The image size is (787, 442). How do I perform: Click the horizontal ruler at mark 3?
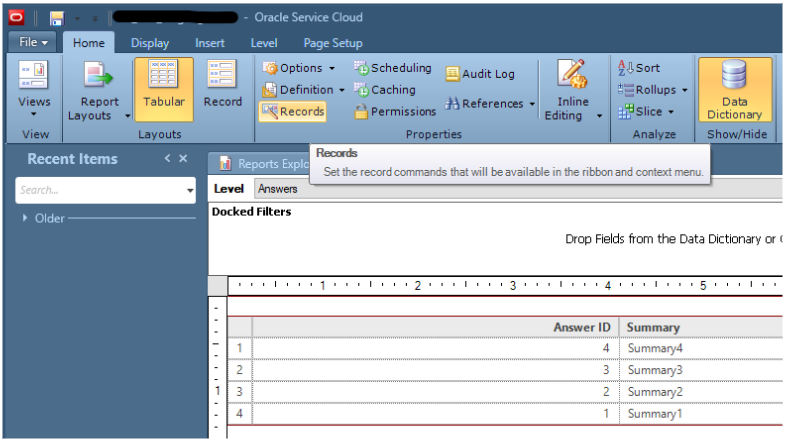tap(512, 285)
